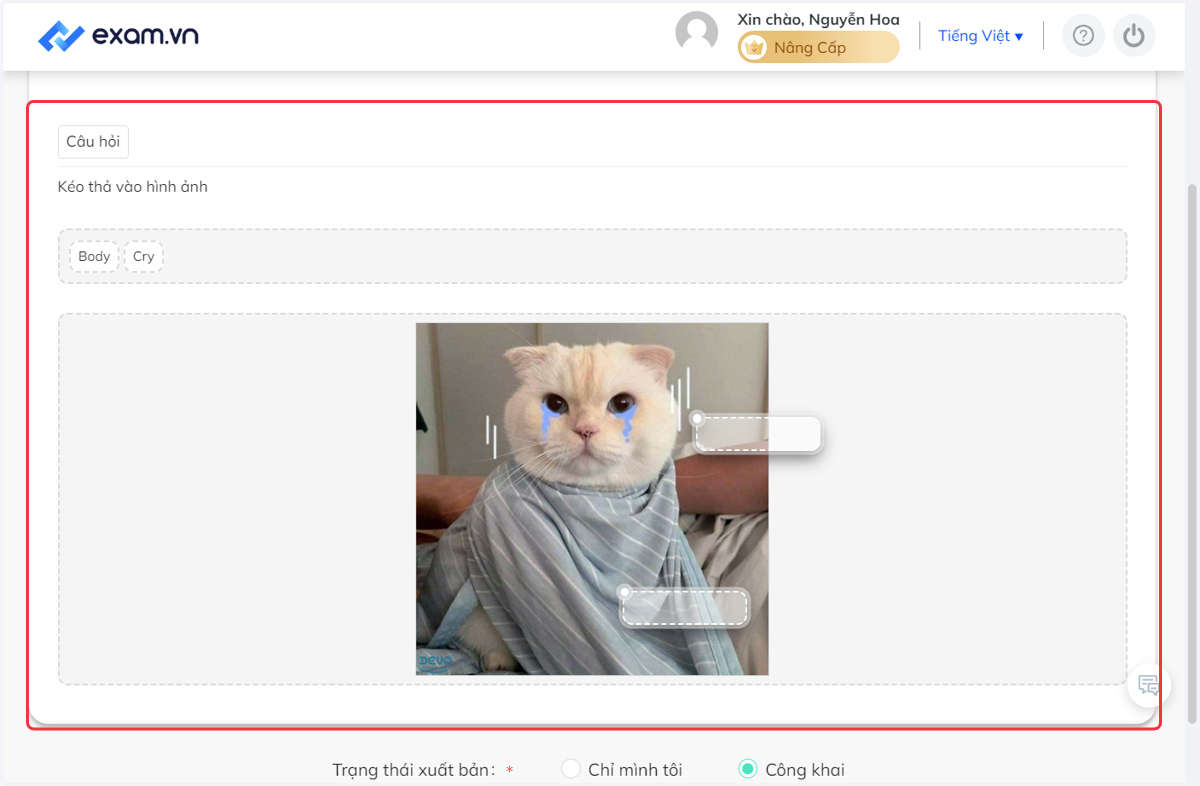This screenshot has height=786, width=1200.
Task: Click the upper drop box near cat's ear
Action: [757, 434]
